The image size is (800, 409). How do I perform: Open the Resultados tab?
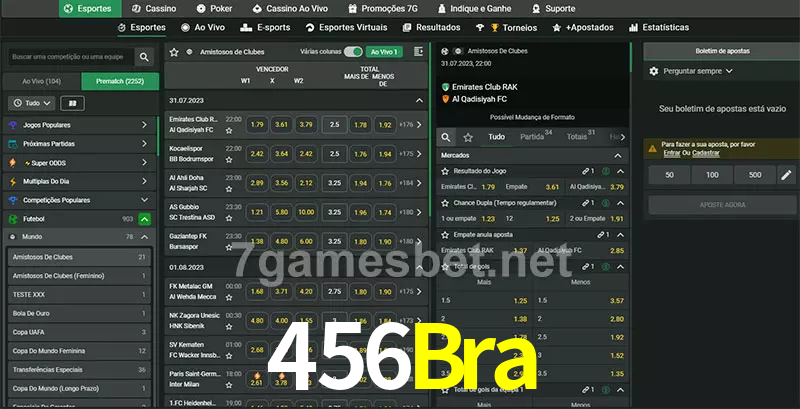click(431, 28)
